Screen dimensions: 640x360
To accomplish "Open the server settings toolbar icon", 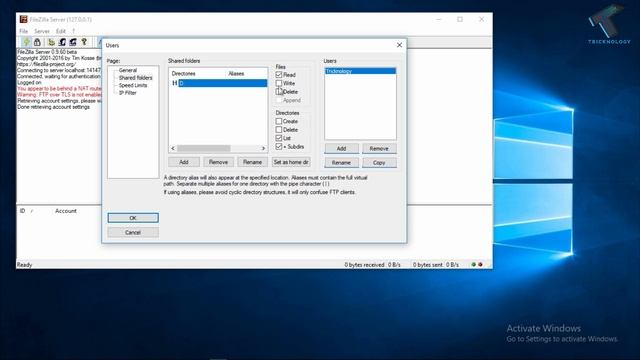I will 51,42.
